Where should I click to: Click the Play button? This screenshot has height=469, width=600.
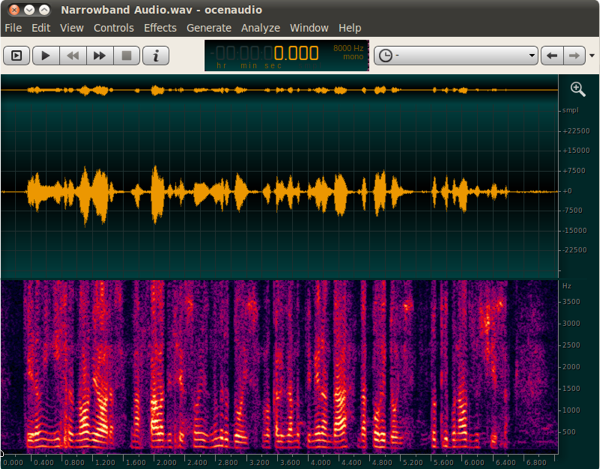[46, 56]
